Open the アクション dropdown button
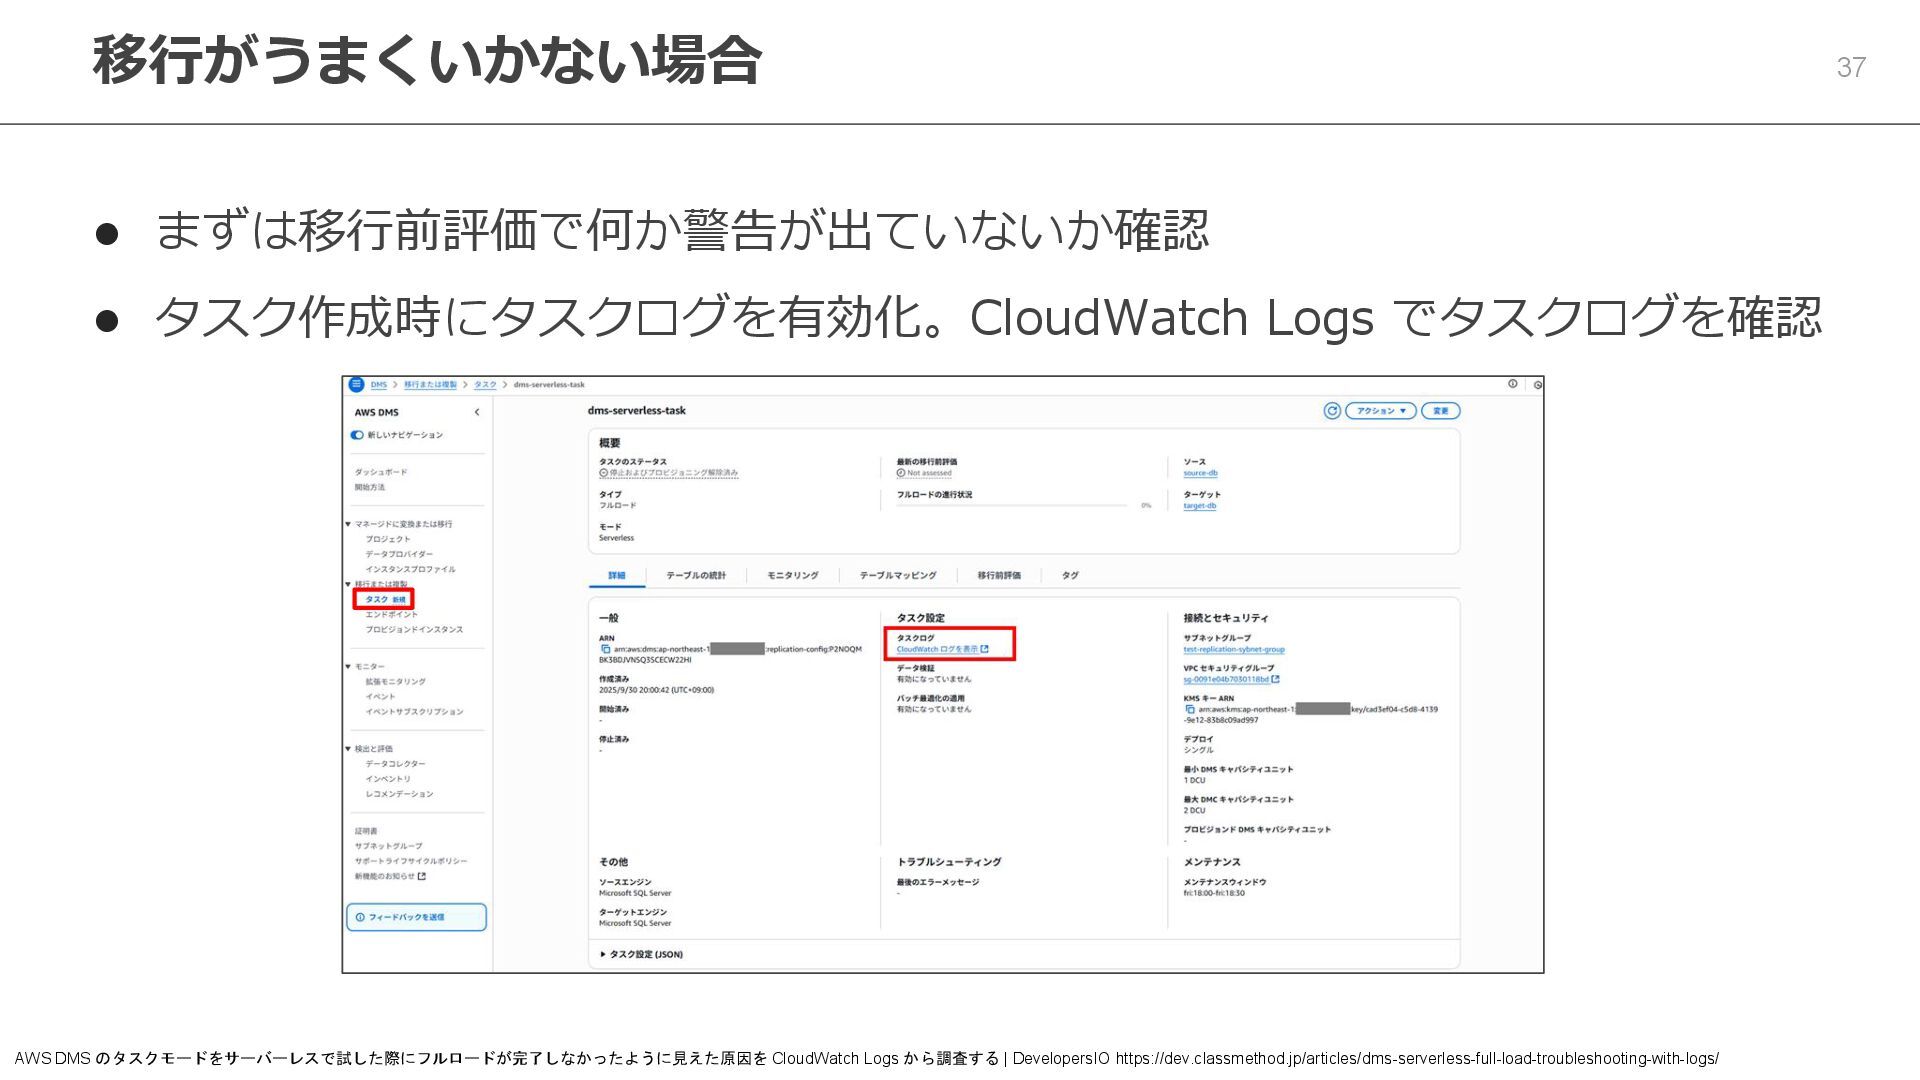Image resolution: width=1920 pixels, height=1080 pixels. [1380, 411]
